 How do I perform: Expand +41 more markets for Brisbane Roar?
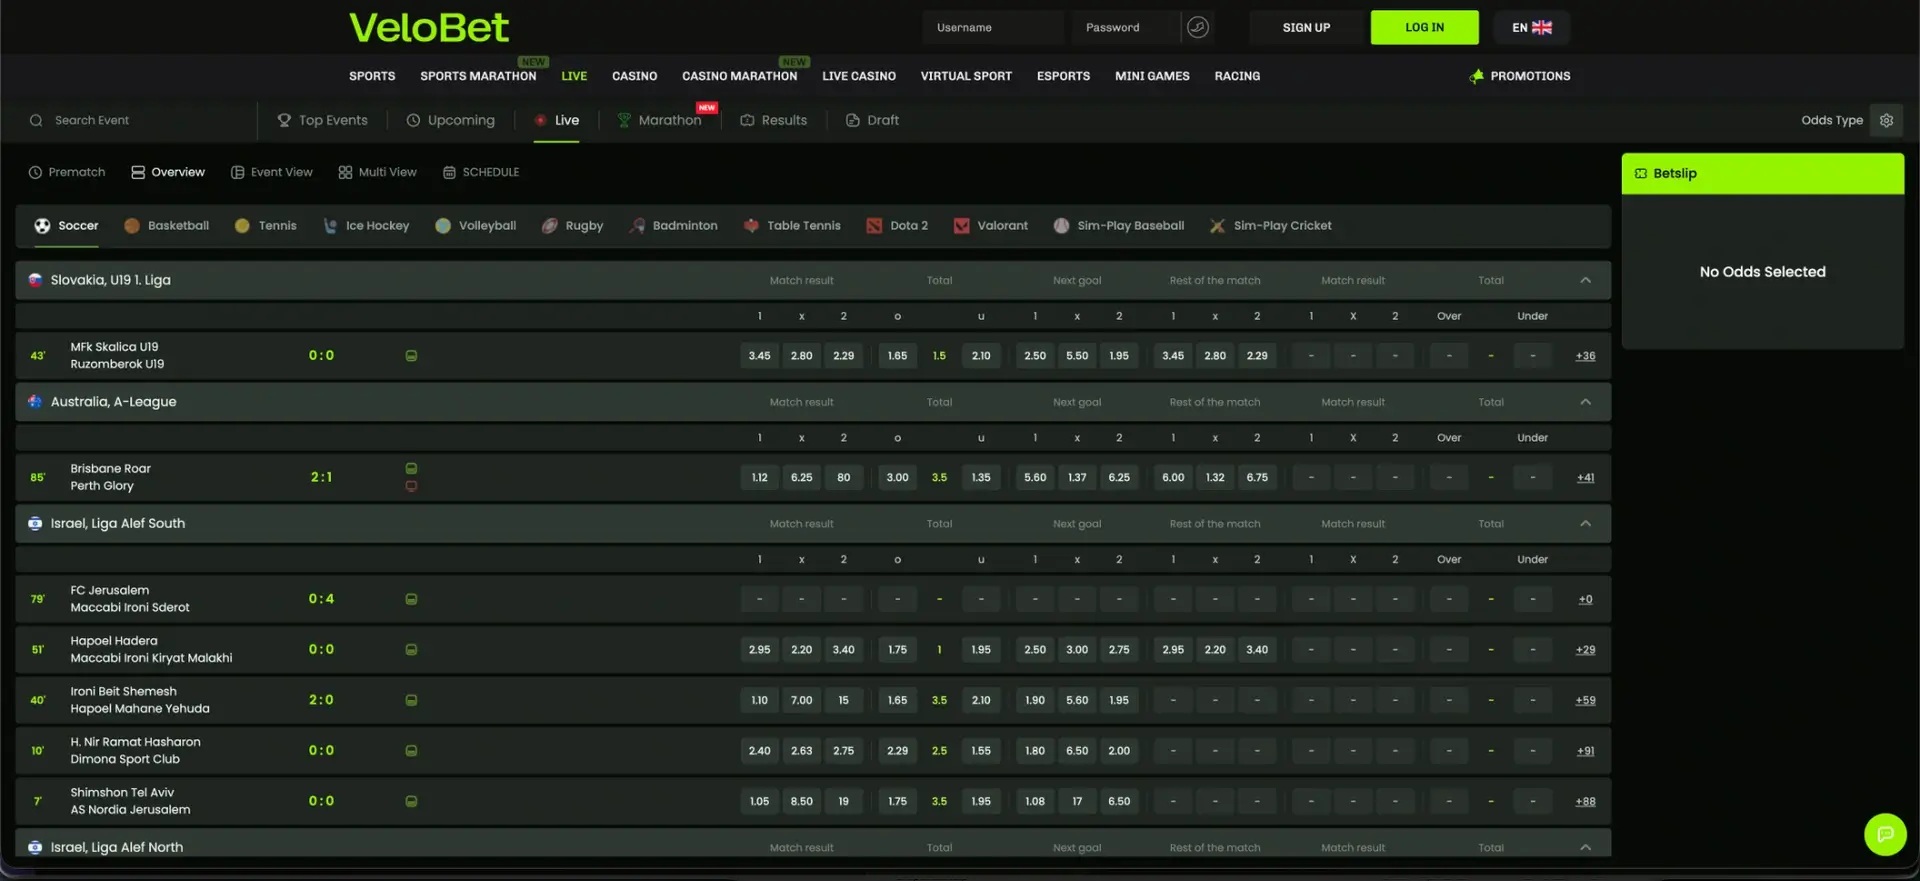click(x=1585, y=478)
